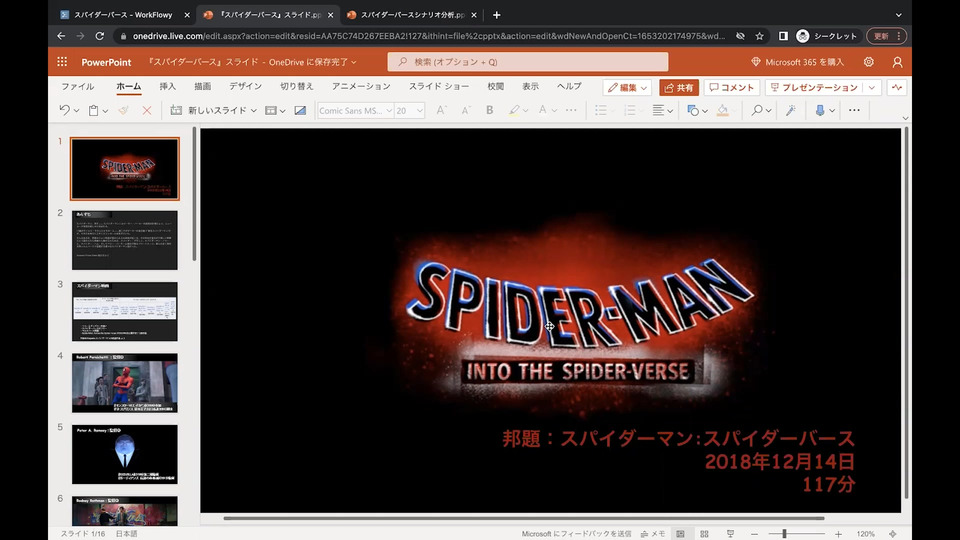
Task: Open the account profile icon
Action: point(898,62)
